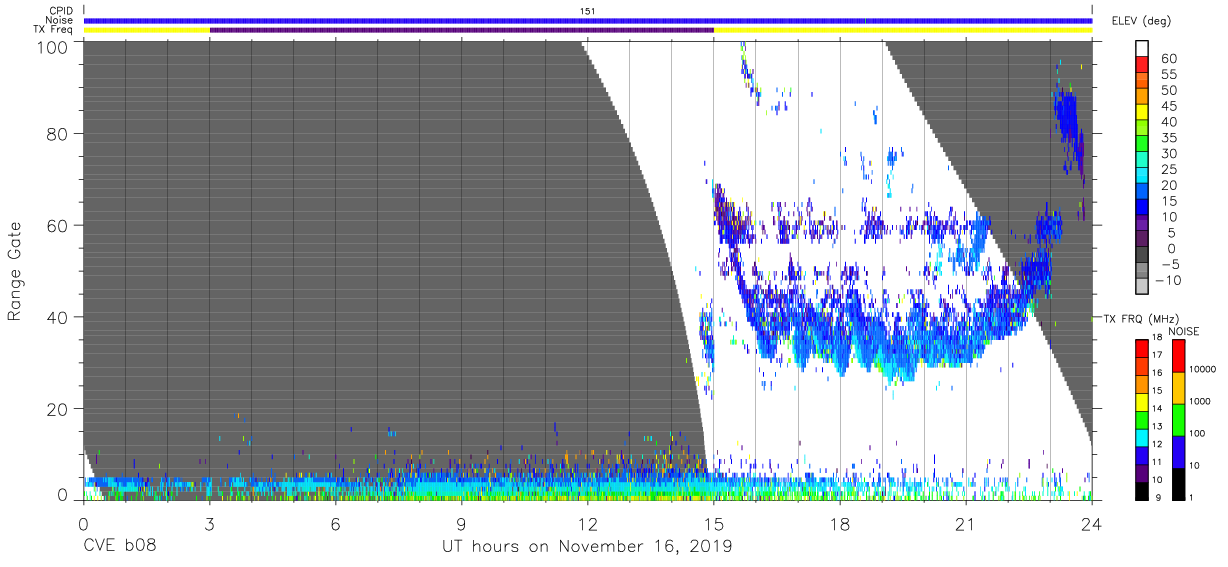
Task: Click the NOISE legend value '1'
Action: point(1192,497)
